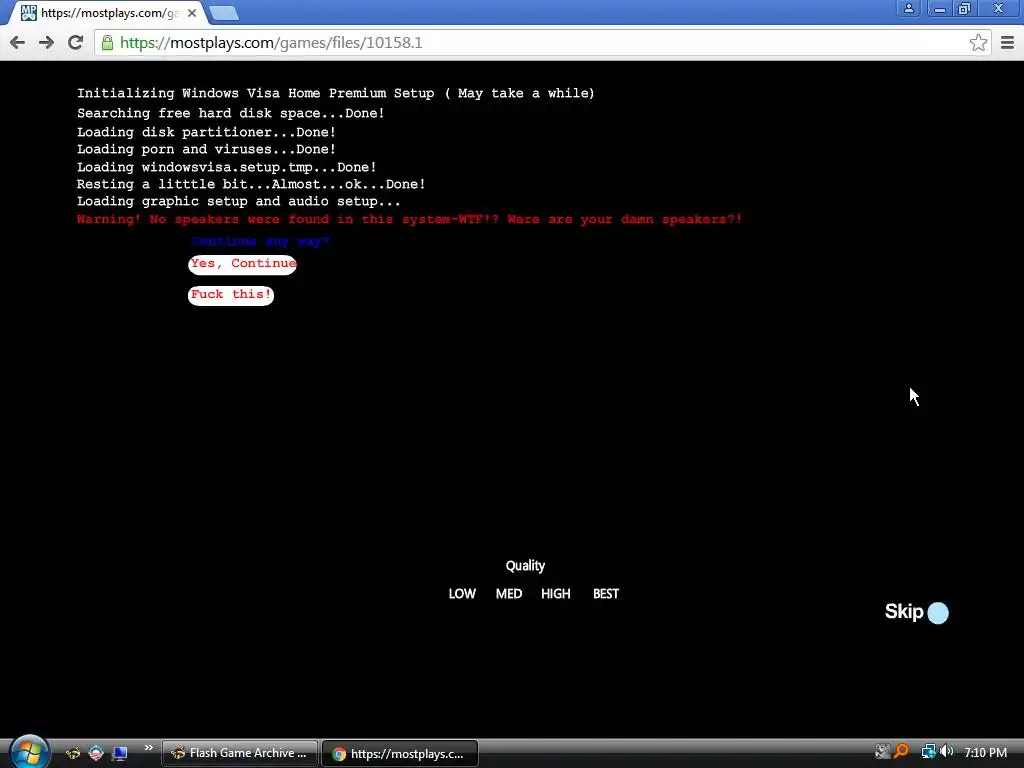This screenshot has height=768, width=1024.
Task: Click 'Resting a little bit' line
Action: point(251,184)
